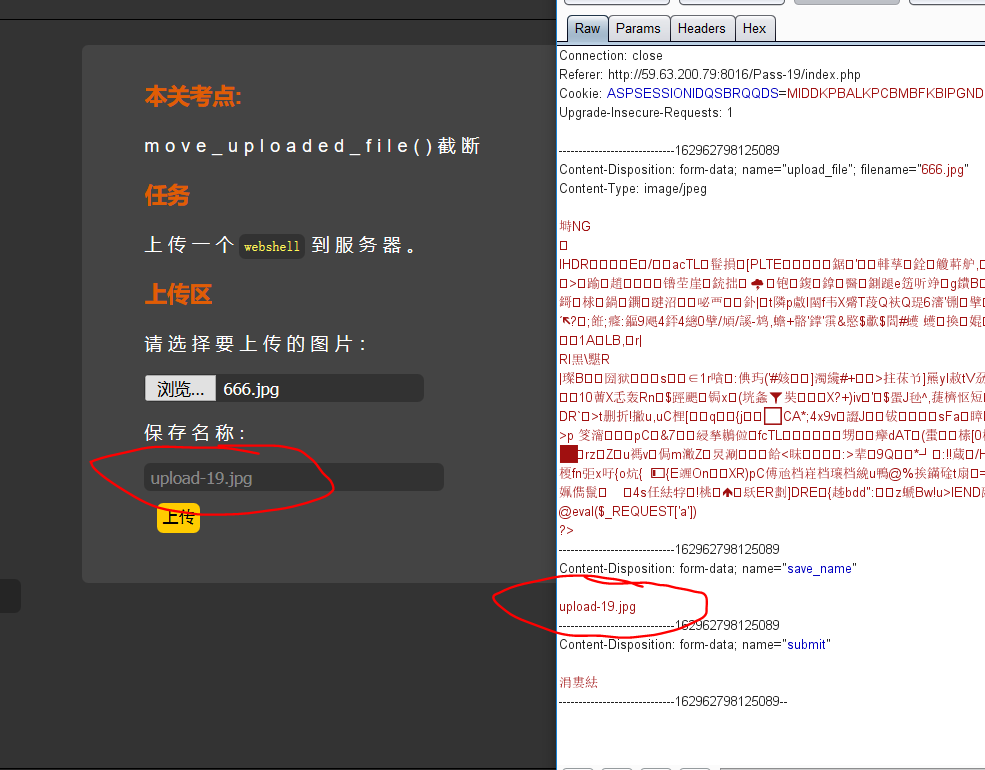Click the ASPSESSIONIDQSBRQQDS cookie name
The image size is (985, 770).
[x=692, y=93]
